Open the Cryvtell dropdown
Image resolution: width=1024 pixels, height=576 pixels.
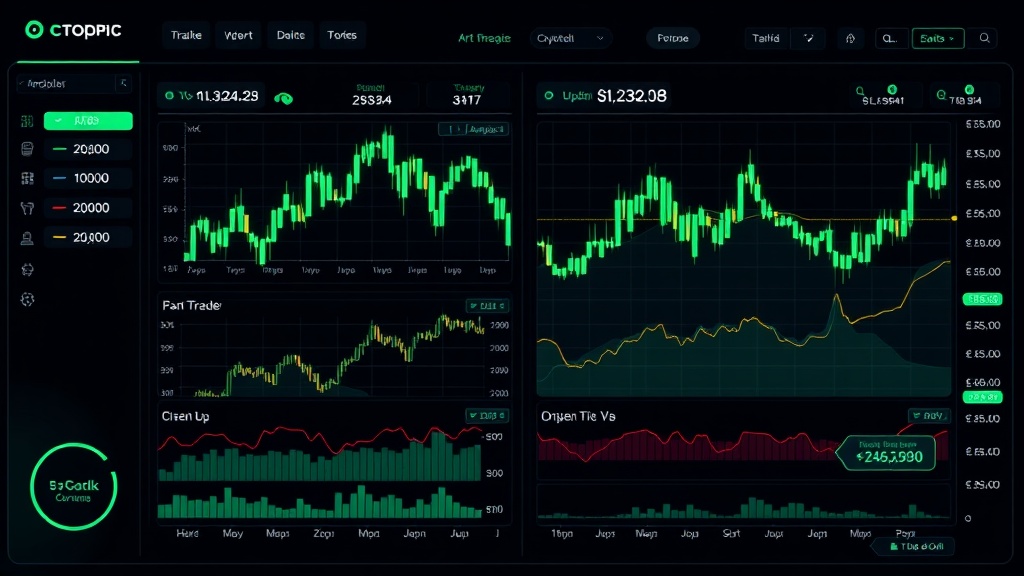coord(571,38)
